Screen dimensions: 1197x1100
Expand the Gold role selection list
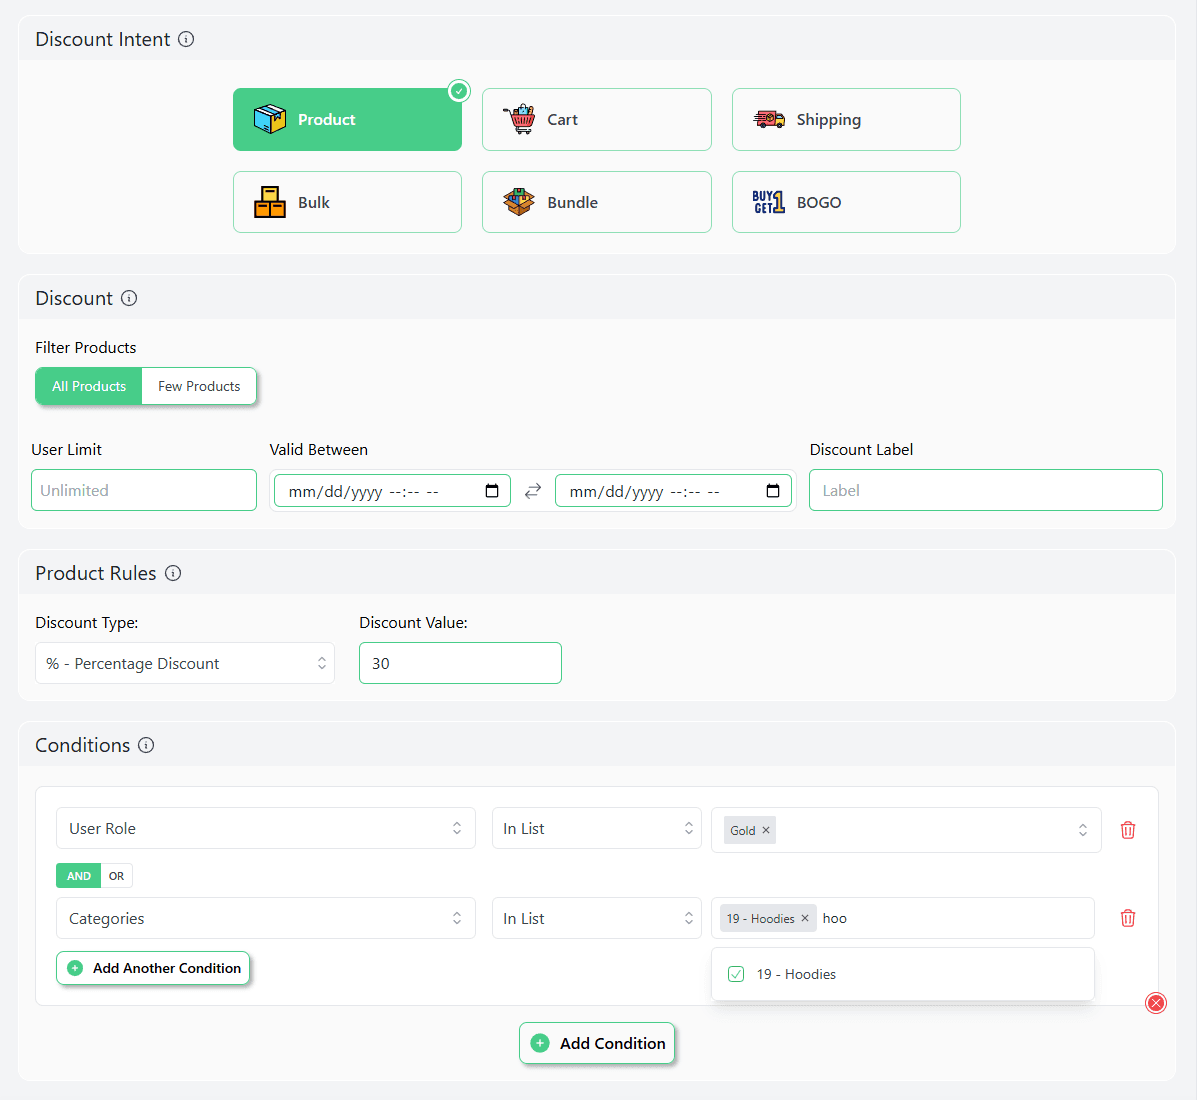click(1082, 830)
